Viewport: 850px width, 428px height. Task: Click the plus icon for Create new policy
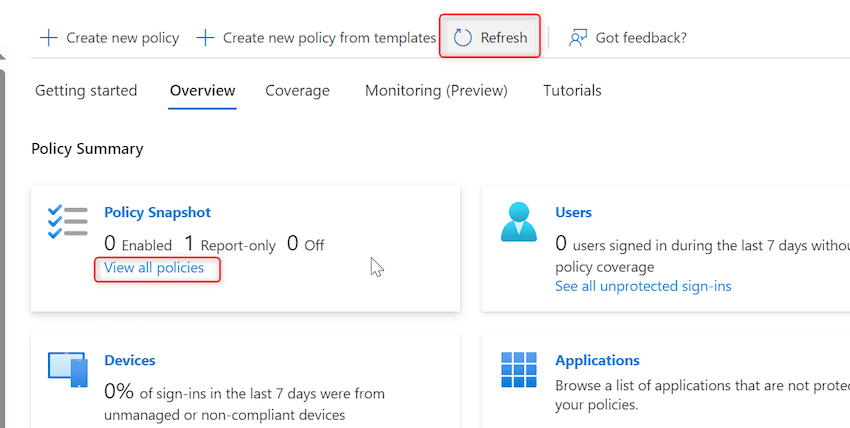point(49,38)
